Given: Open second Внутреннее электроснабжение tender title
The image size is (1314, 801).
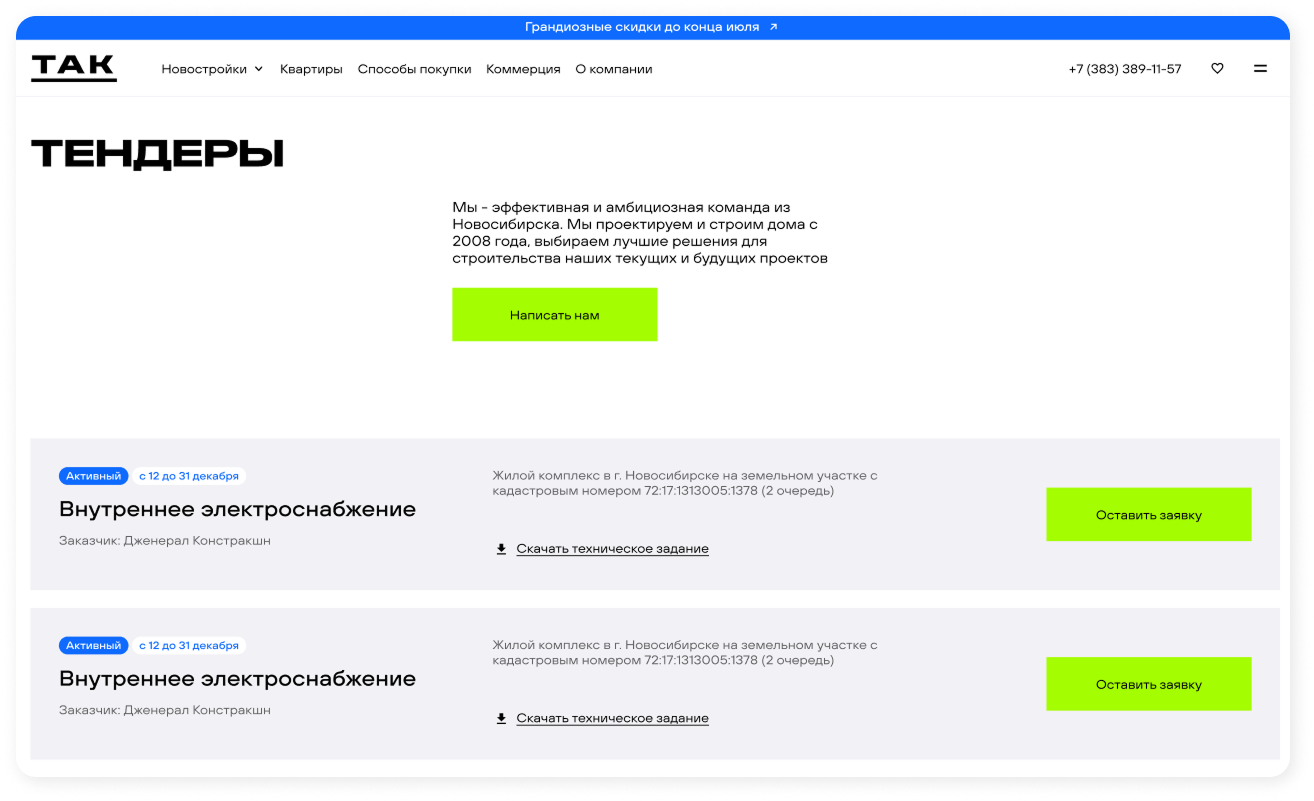Looking at the screenshot, I should point(237,679).
